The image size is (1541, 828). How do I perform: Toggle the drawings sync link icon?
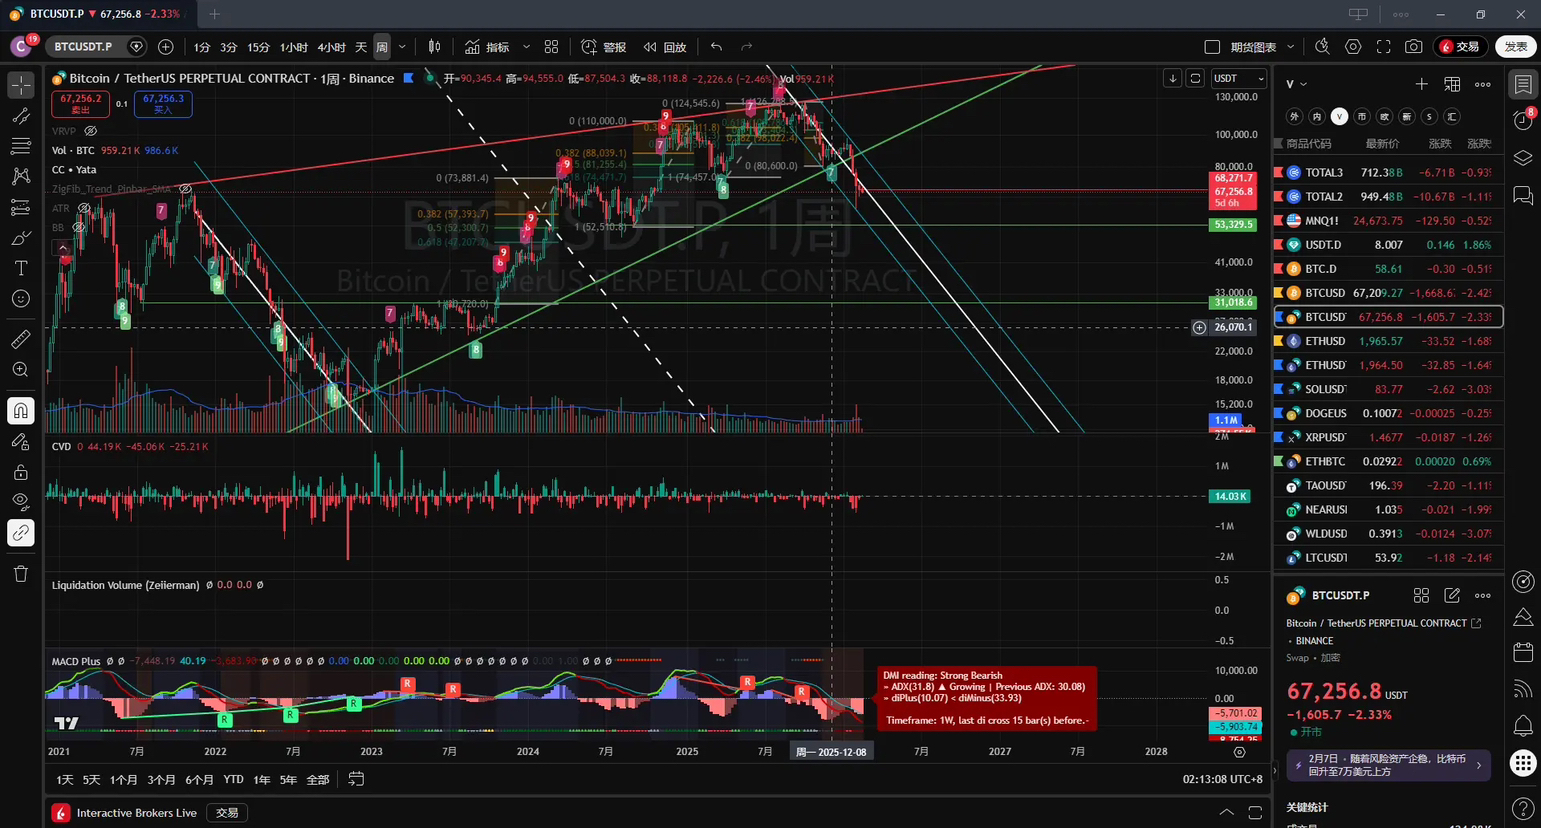[x=20, y=533]
